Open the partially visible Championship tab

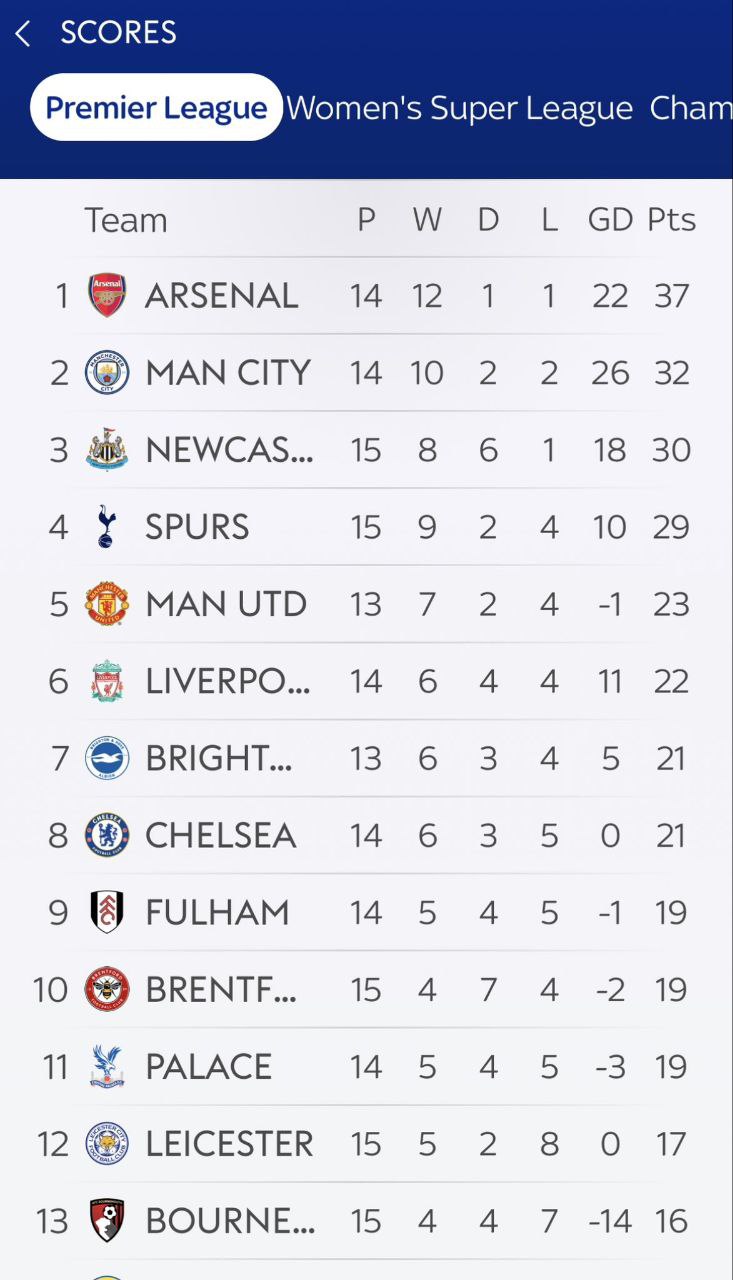[690, 108]
